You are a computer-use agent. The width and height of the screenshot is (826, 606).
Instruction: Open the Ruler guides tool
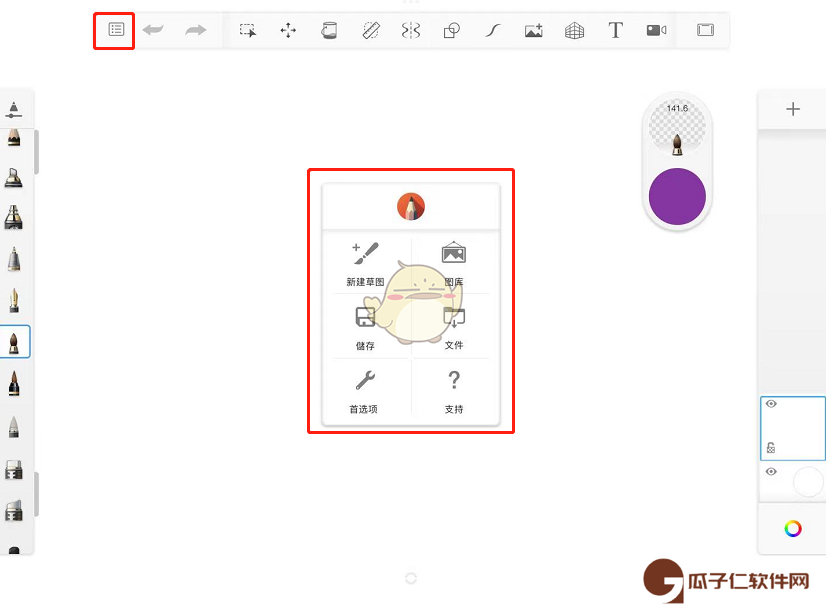[371, 31]
